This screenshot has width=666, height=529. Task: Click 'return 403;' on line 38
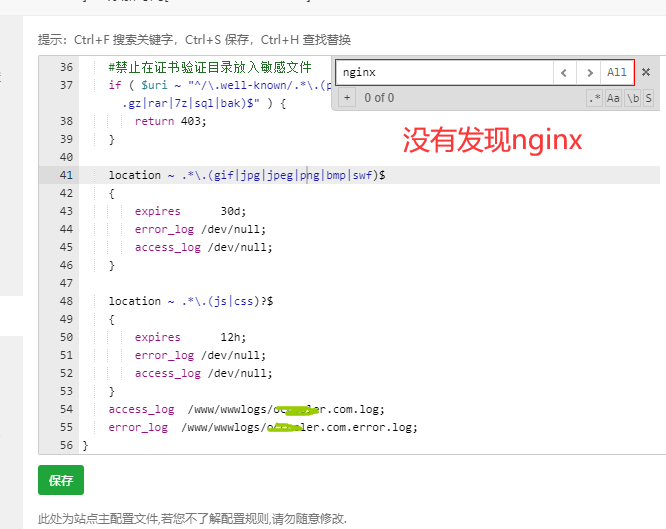pos(170,121)
